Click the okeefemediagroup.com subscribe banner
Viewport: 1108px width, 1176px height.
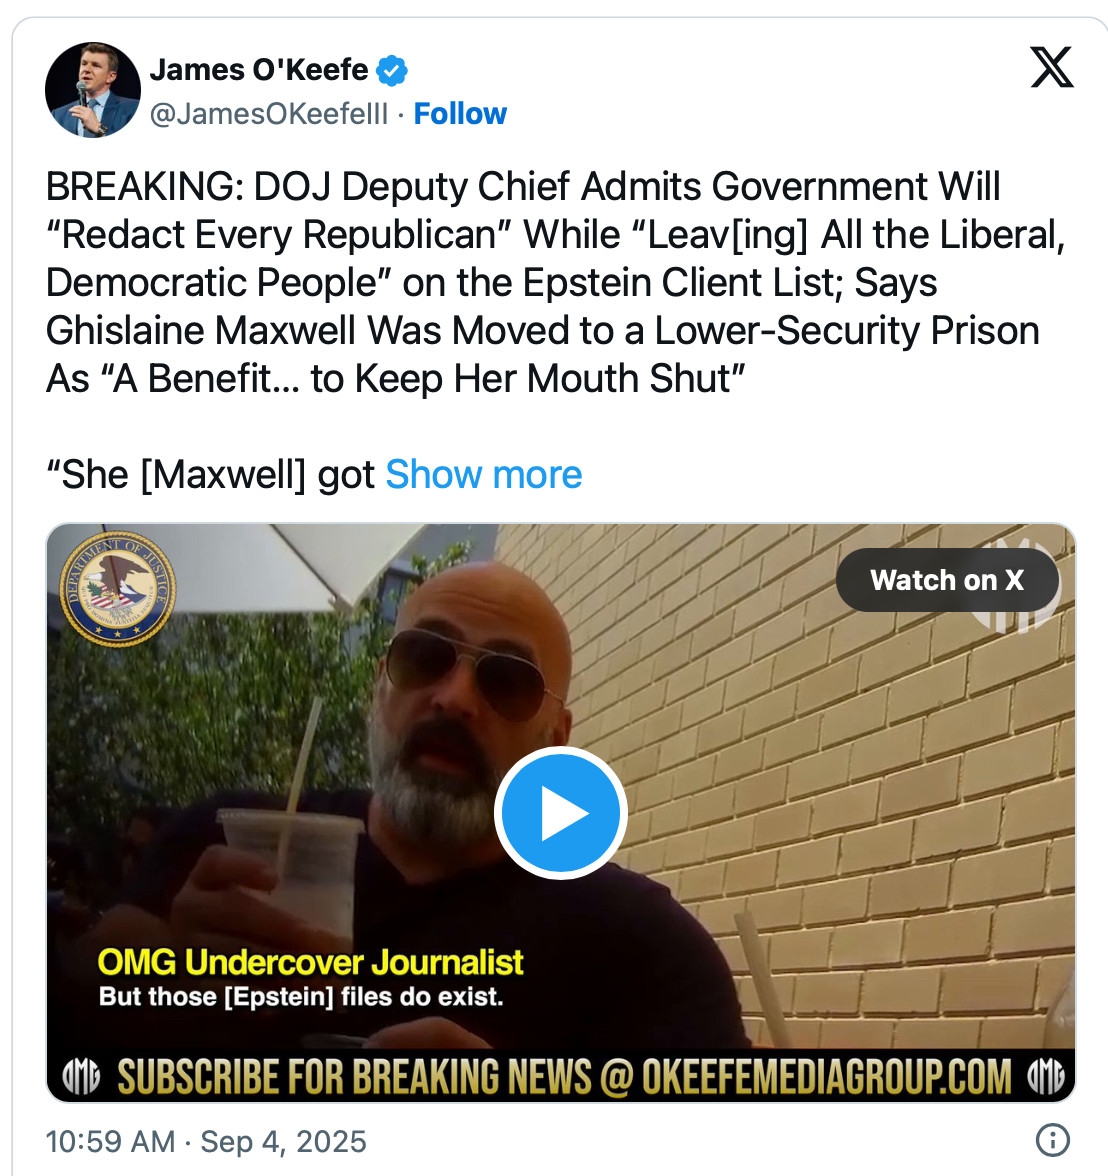click(x=563, y=1077)
